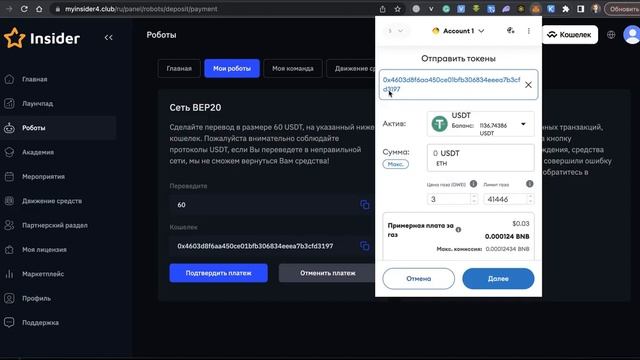This screenshot has width=640, height=360.
Task: Open Роботы sidebar section
Action: [58, 128]
